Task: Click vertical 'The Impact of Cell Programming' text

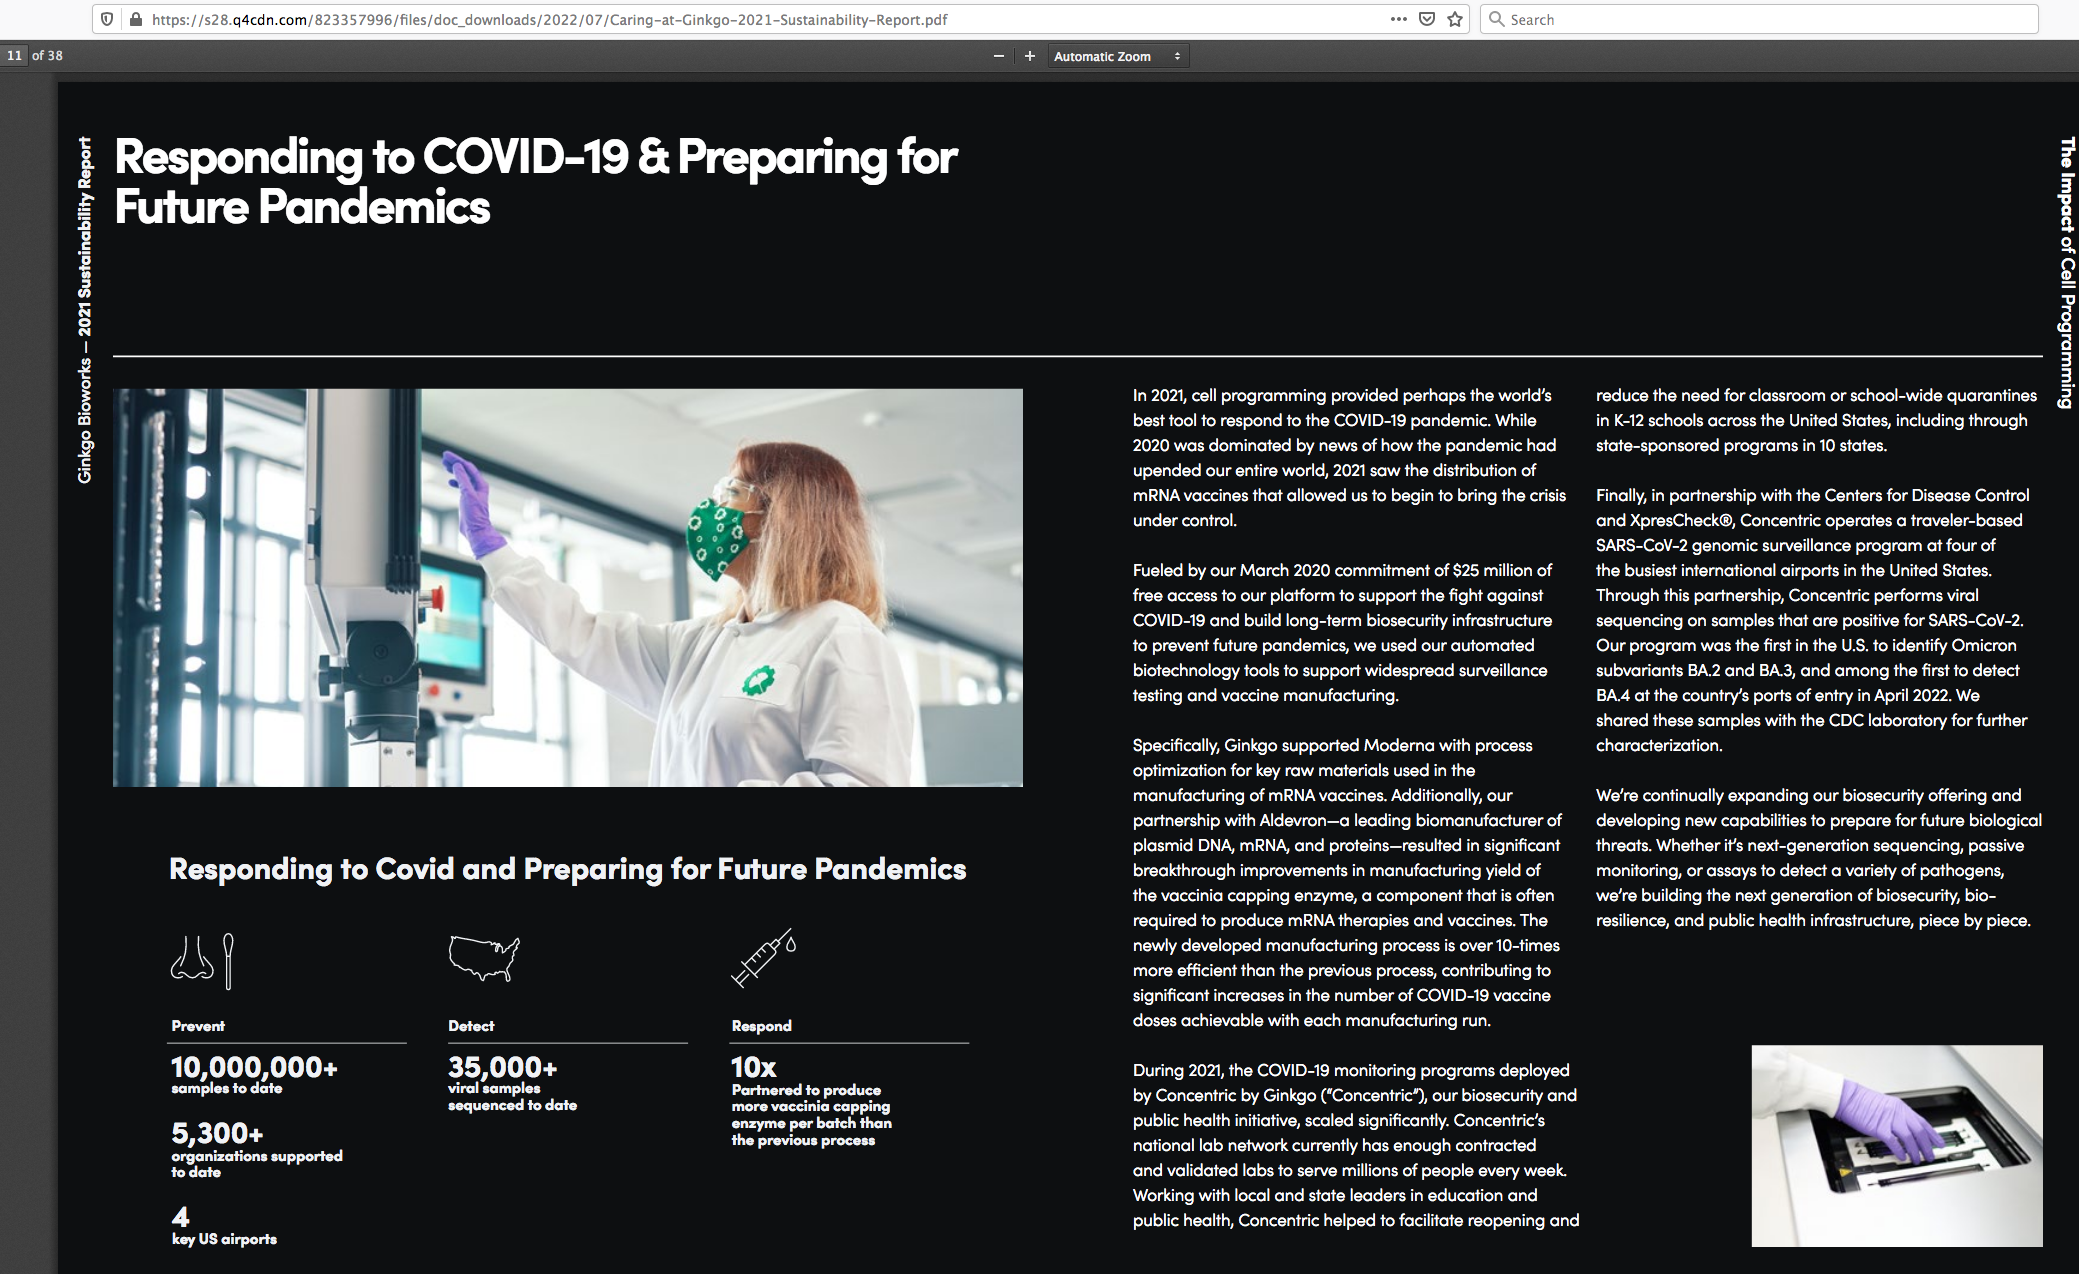Action: click(x=2066, y=273)
